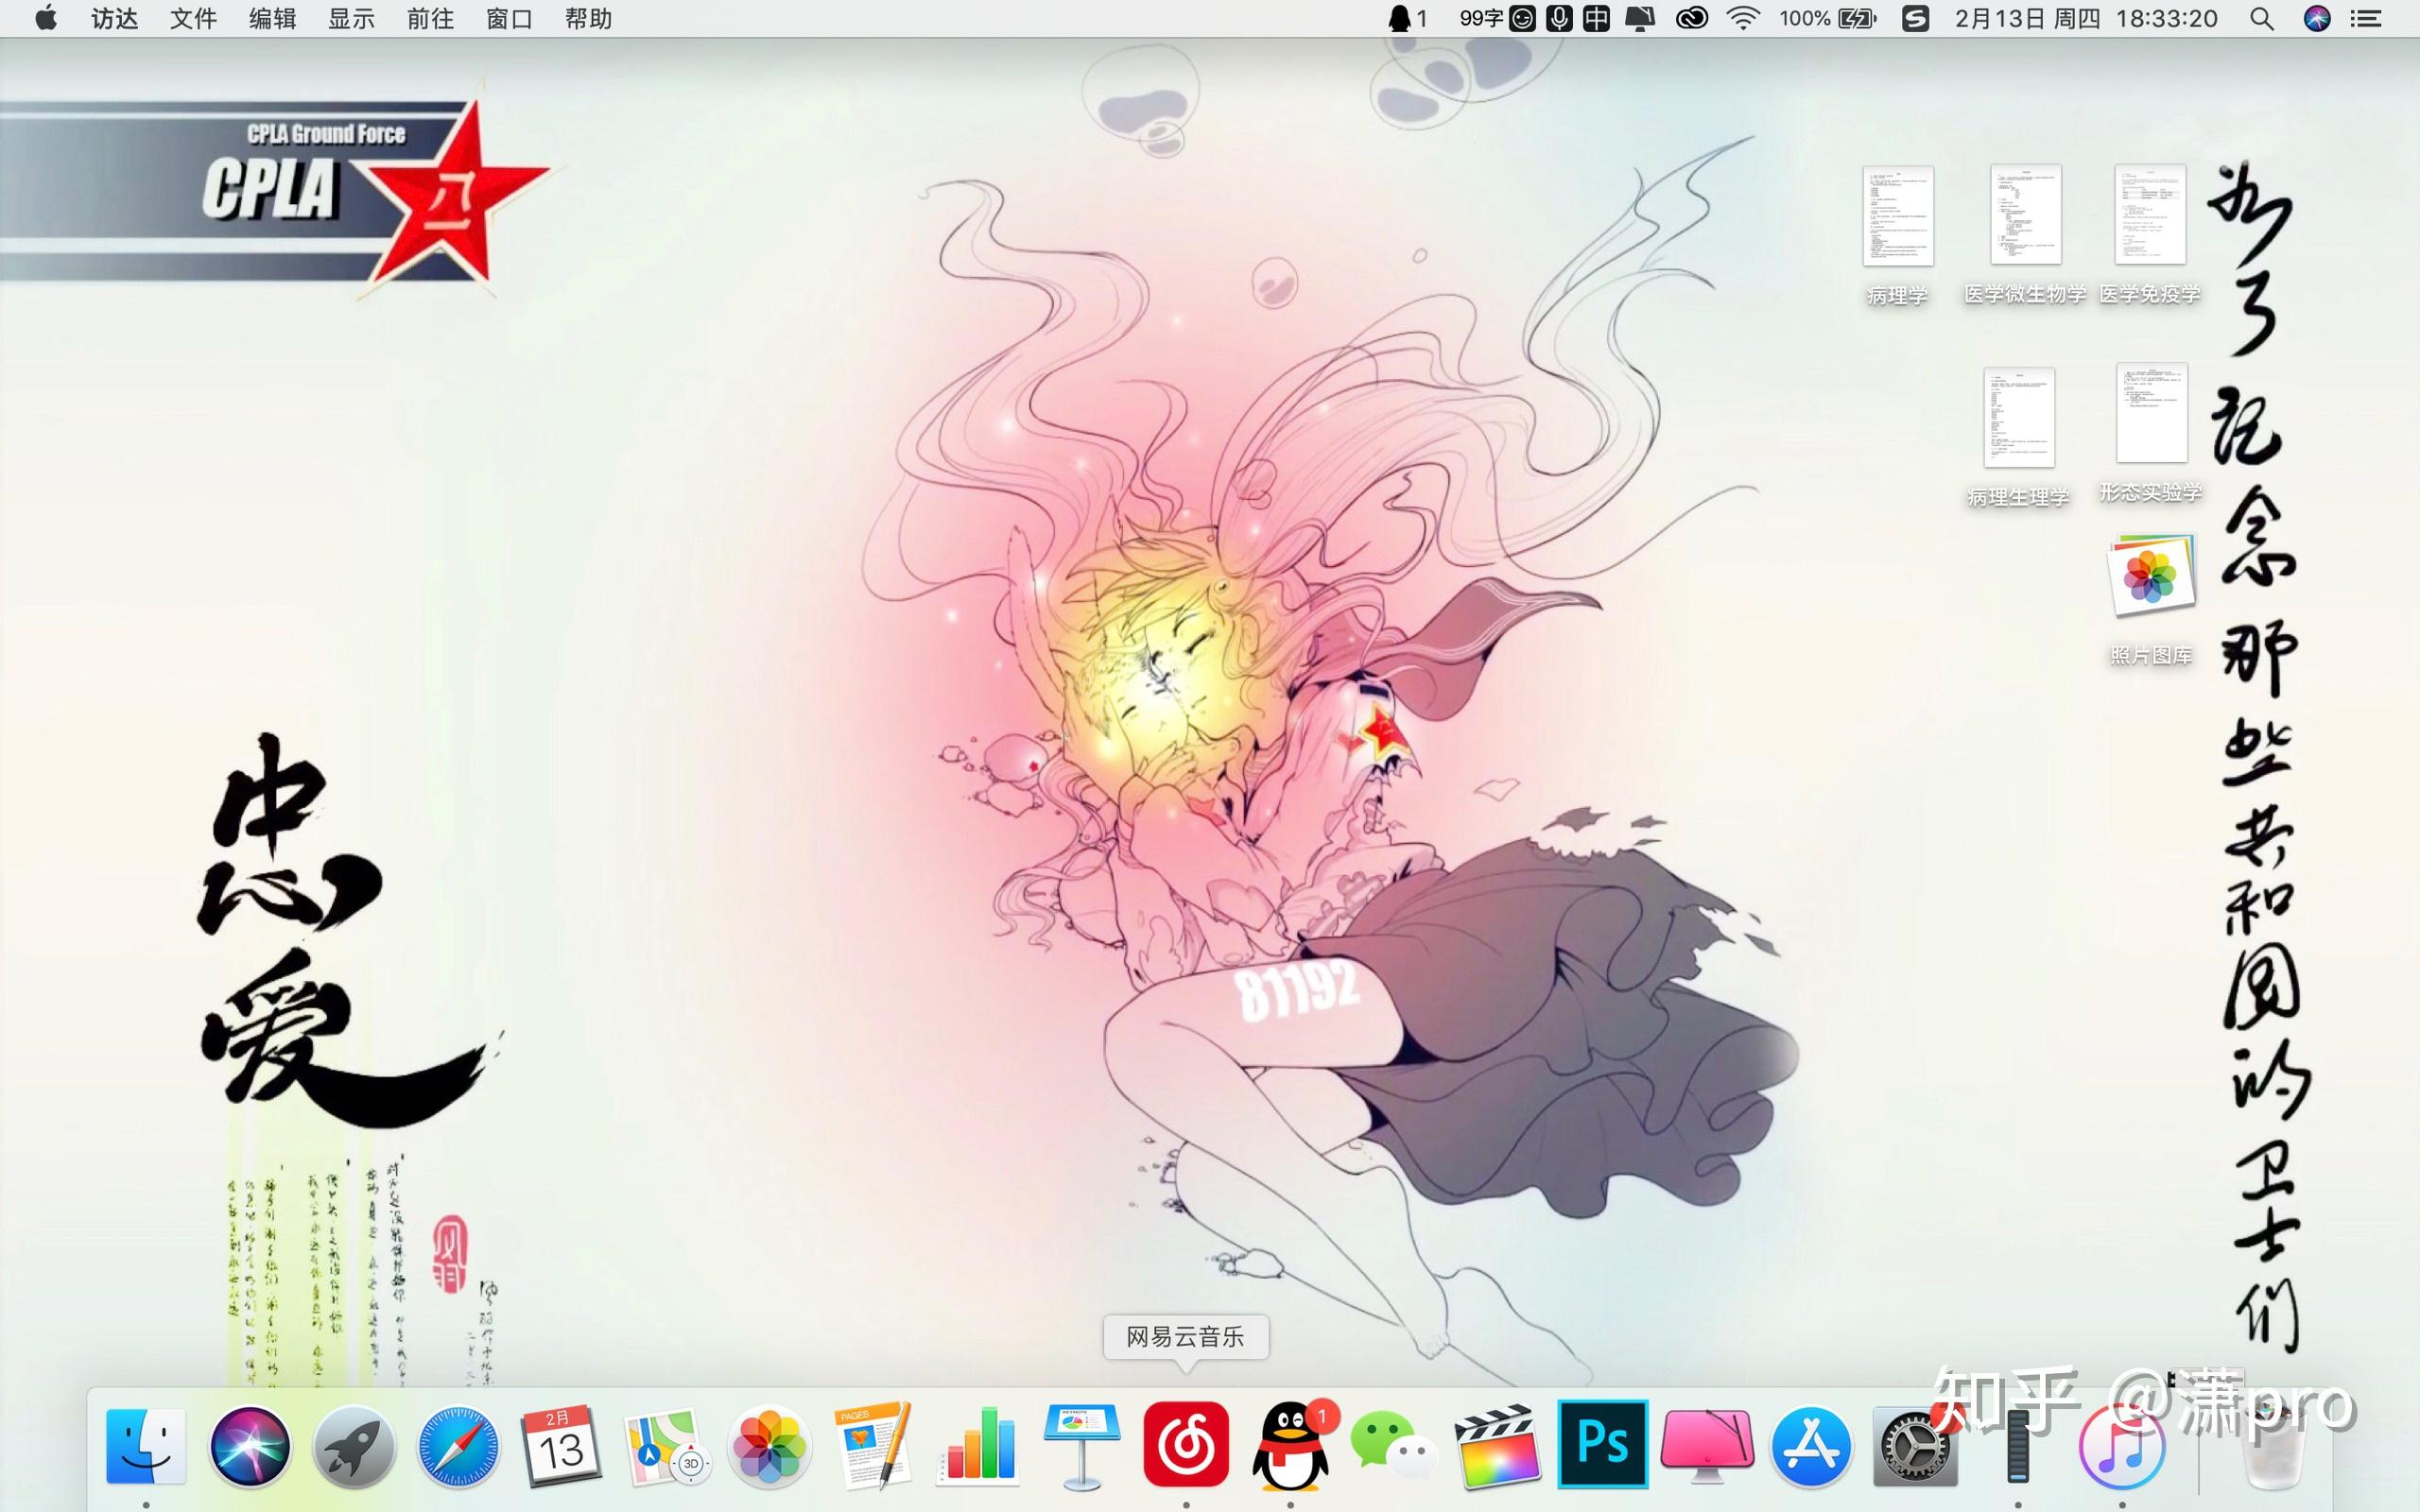
Task: Select the 医学免疫学 document on desktop
Action: [x=2150, y=235]
